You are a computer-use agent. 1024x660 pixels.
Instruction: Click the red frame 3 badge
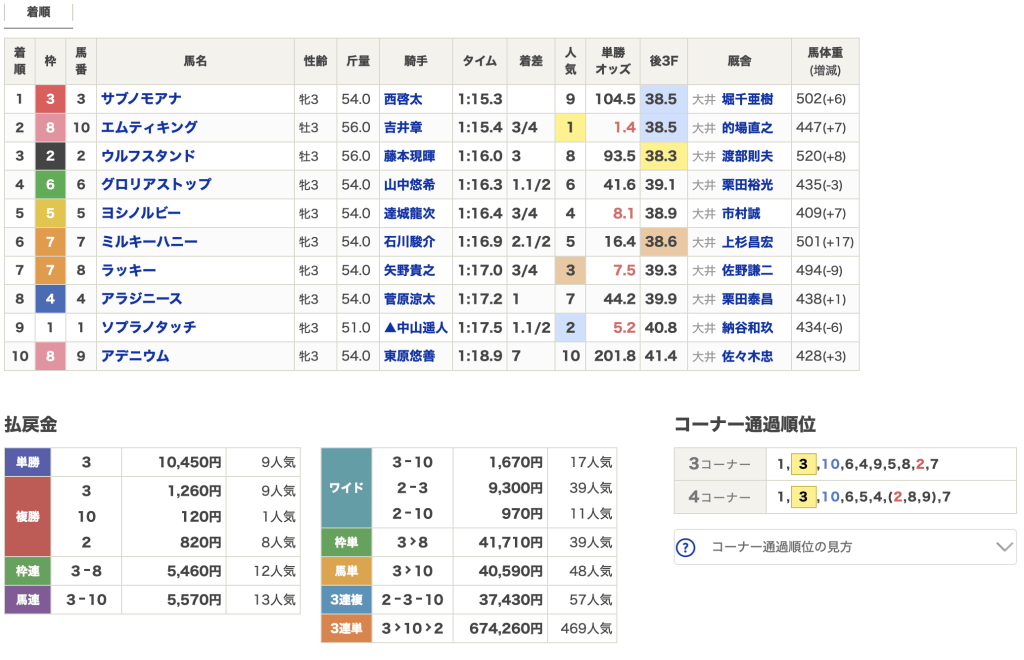(x=50, y=99)
